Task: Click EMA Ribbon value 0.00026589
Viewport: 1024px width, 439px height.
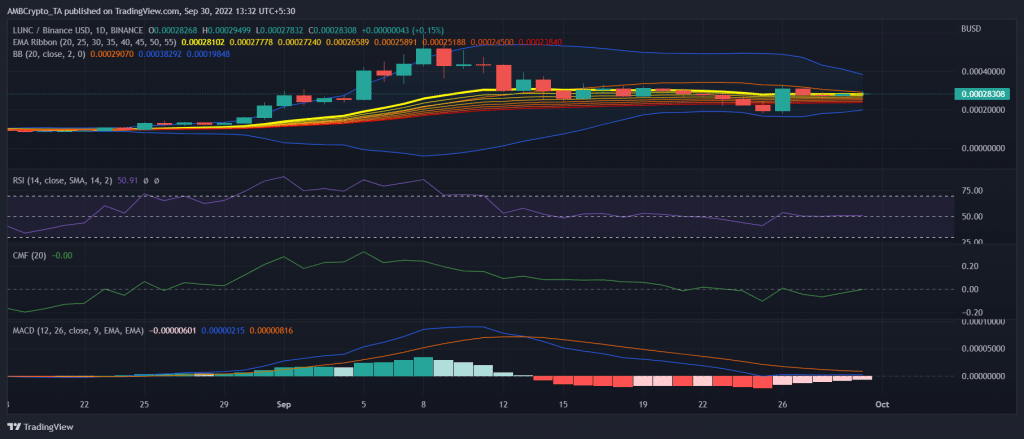Action: point(349,42)
